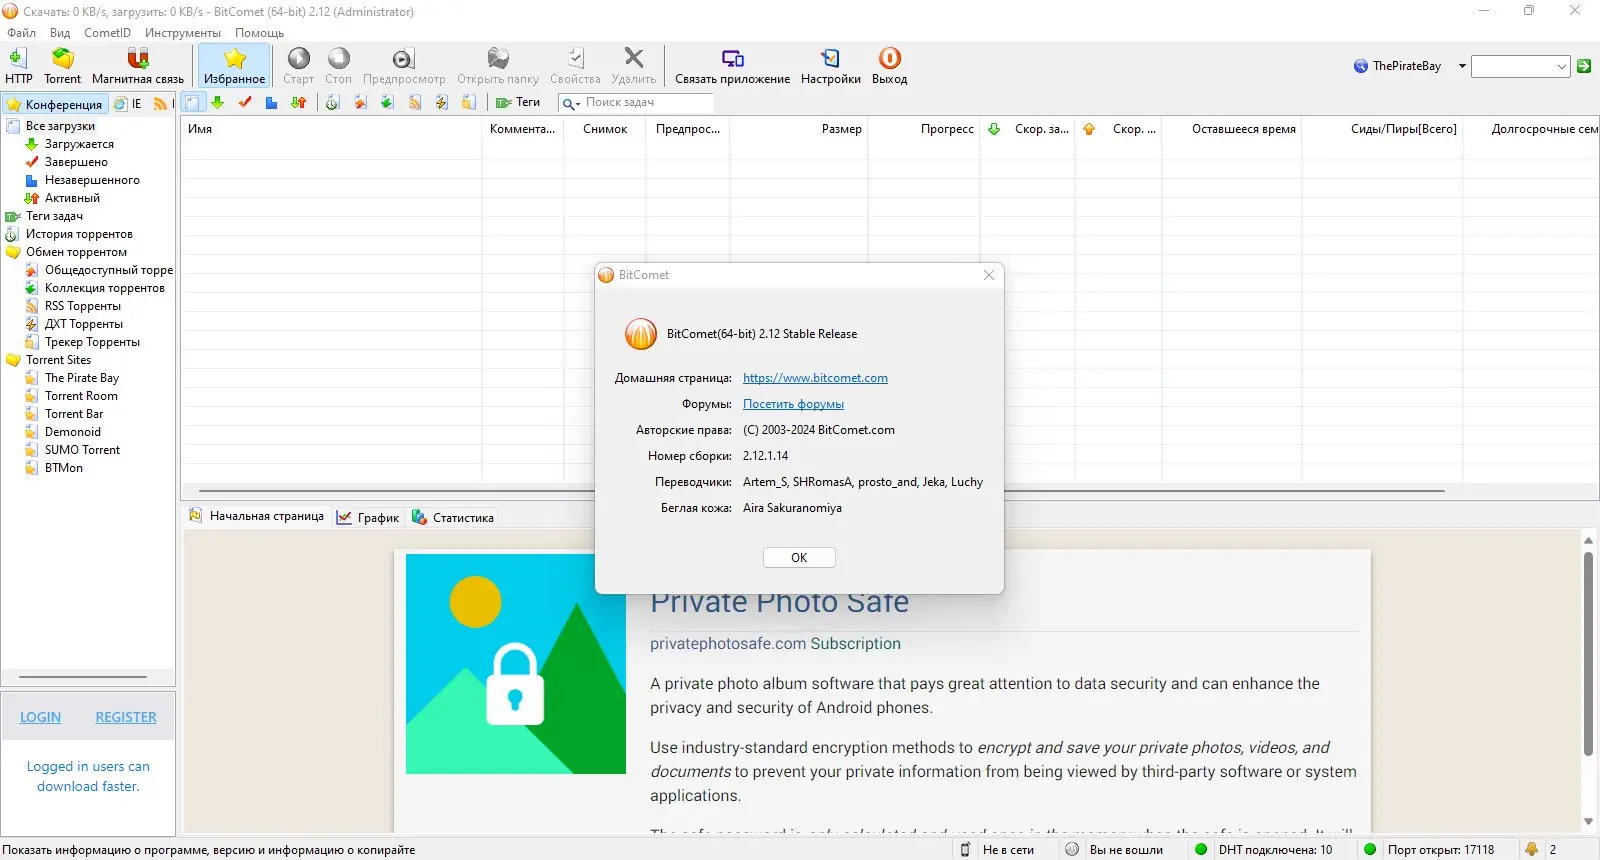
Task: Click the up-down arrows active filter icon
Action: tap(298, 102)
